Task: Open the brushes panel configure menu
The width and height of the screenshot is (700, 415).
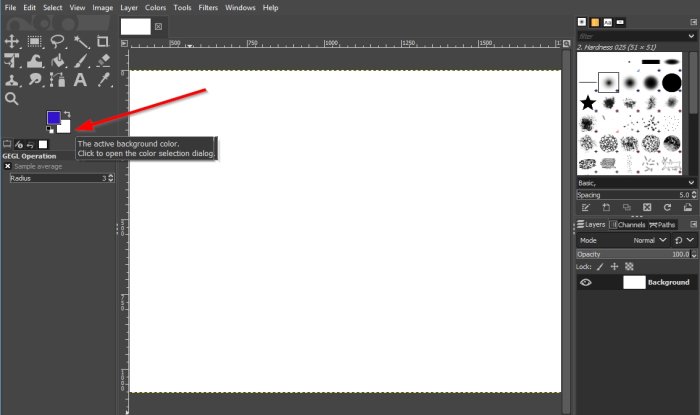Action: pos(693,22)
